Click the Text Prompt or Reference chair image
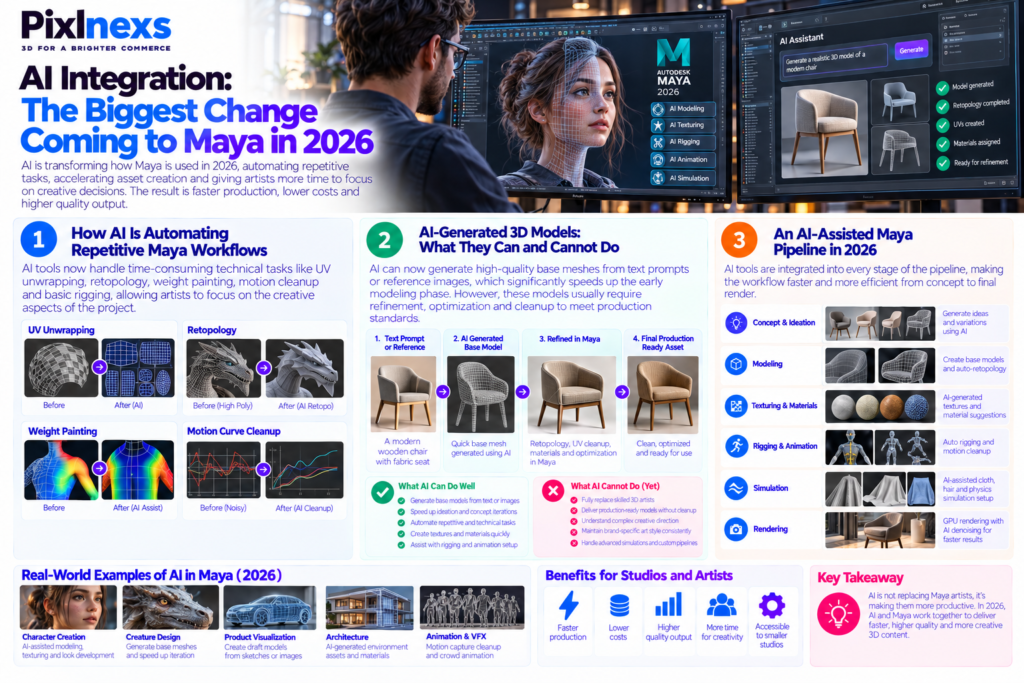1024x683 pixels. [x=403, y=394]
